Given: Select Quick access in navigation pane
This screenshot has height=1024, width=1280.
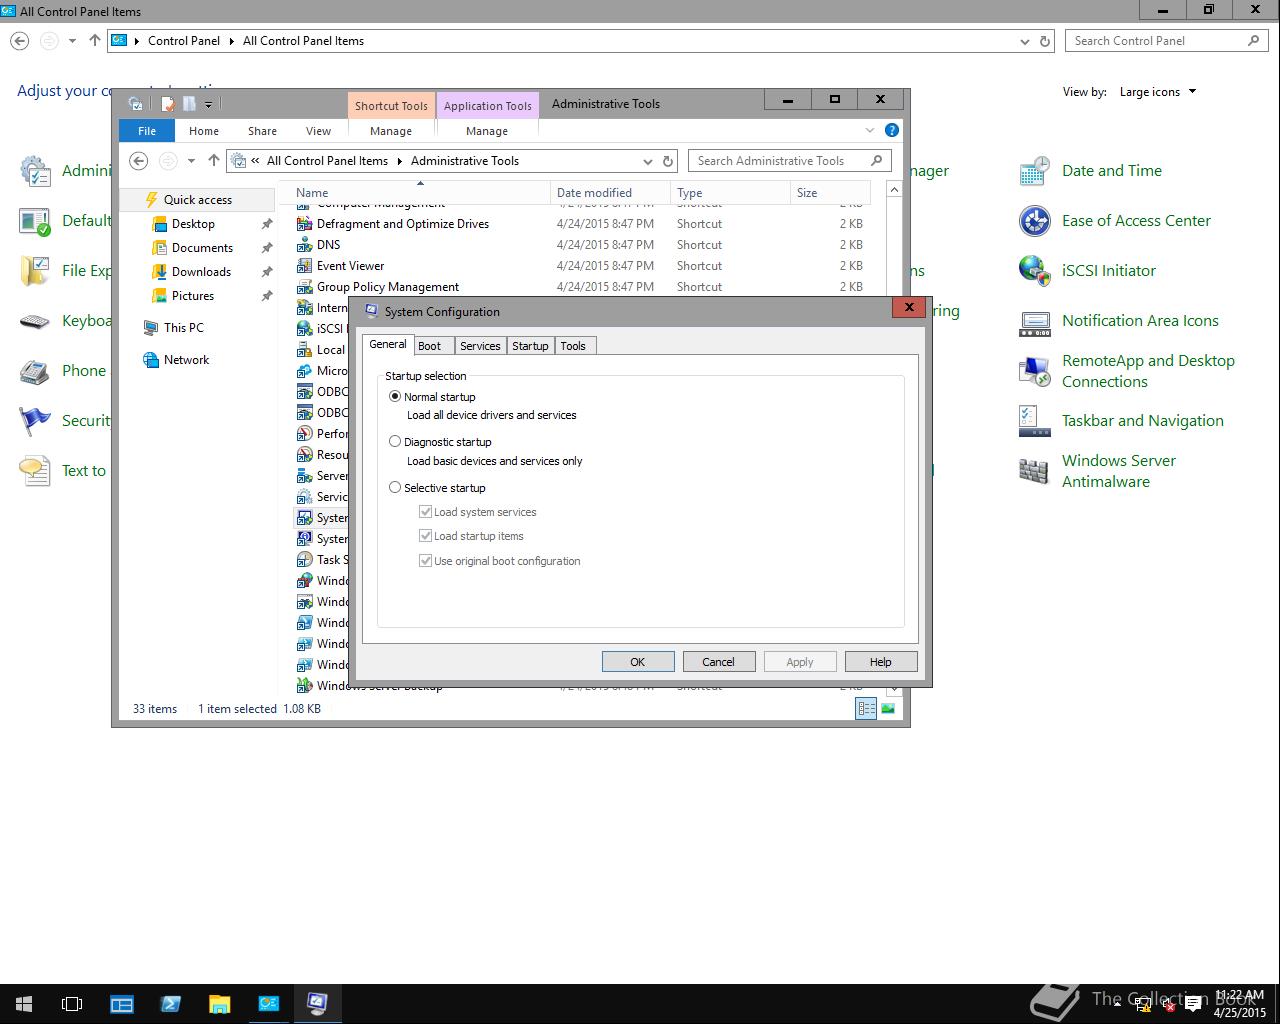Looking at the screenshot, I should [198, 200].
